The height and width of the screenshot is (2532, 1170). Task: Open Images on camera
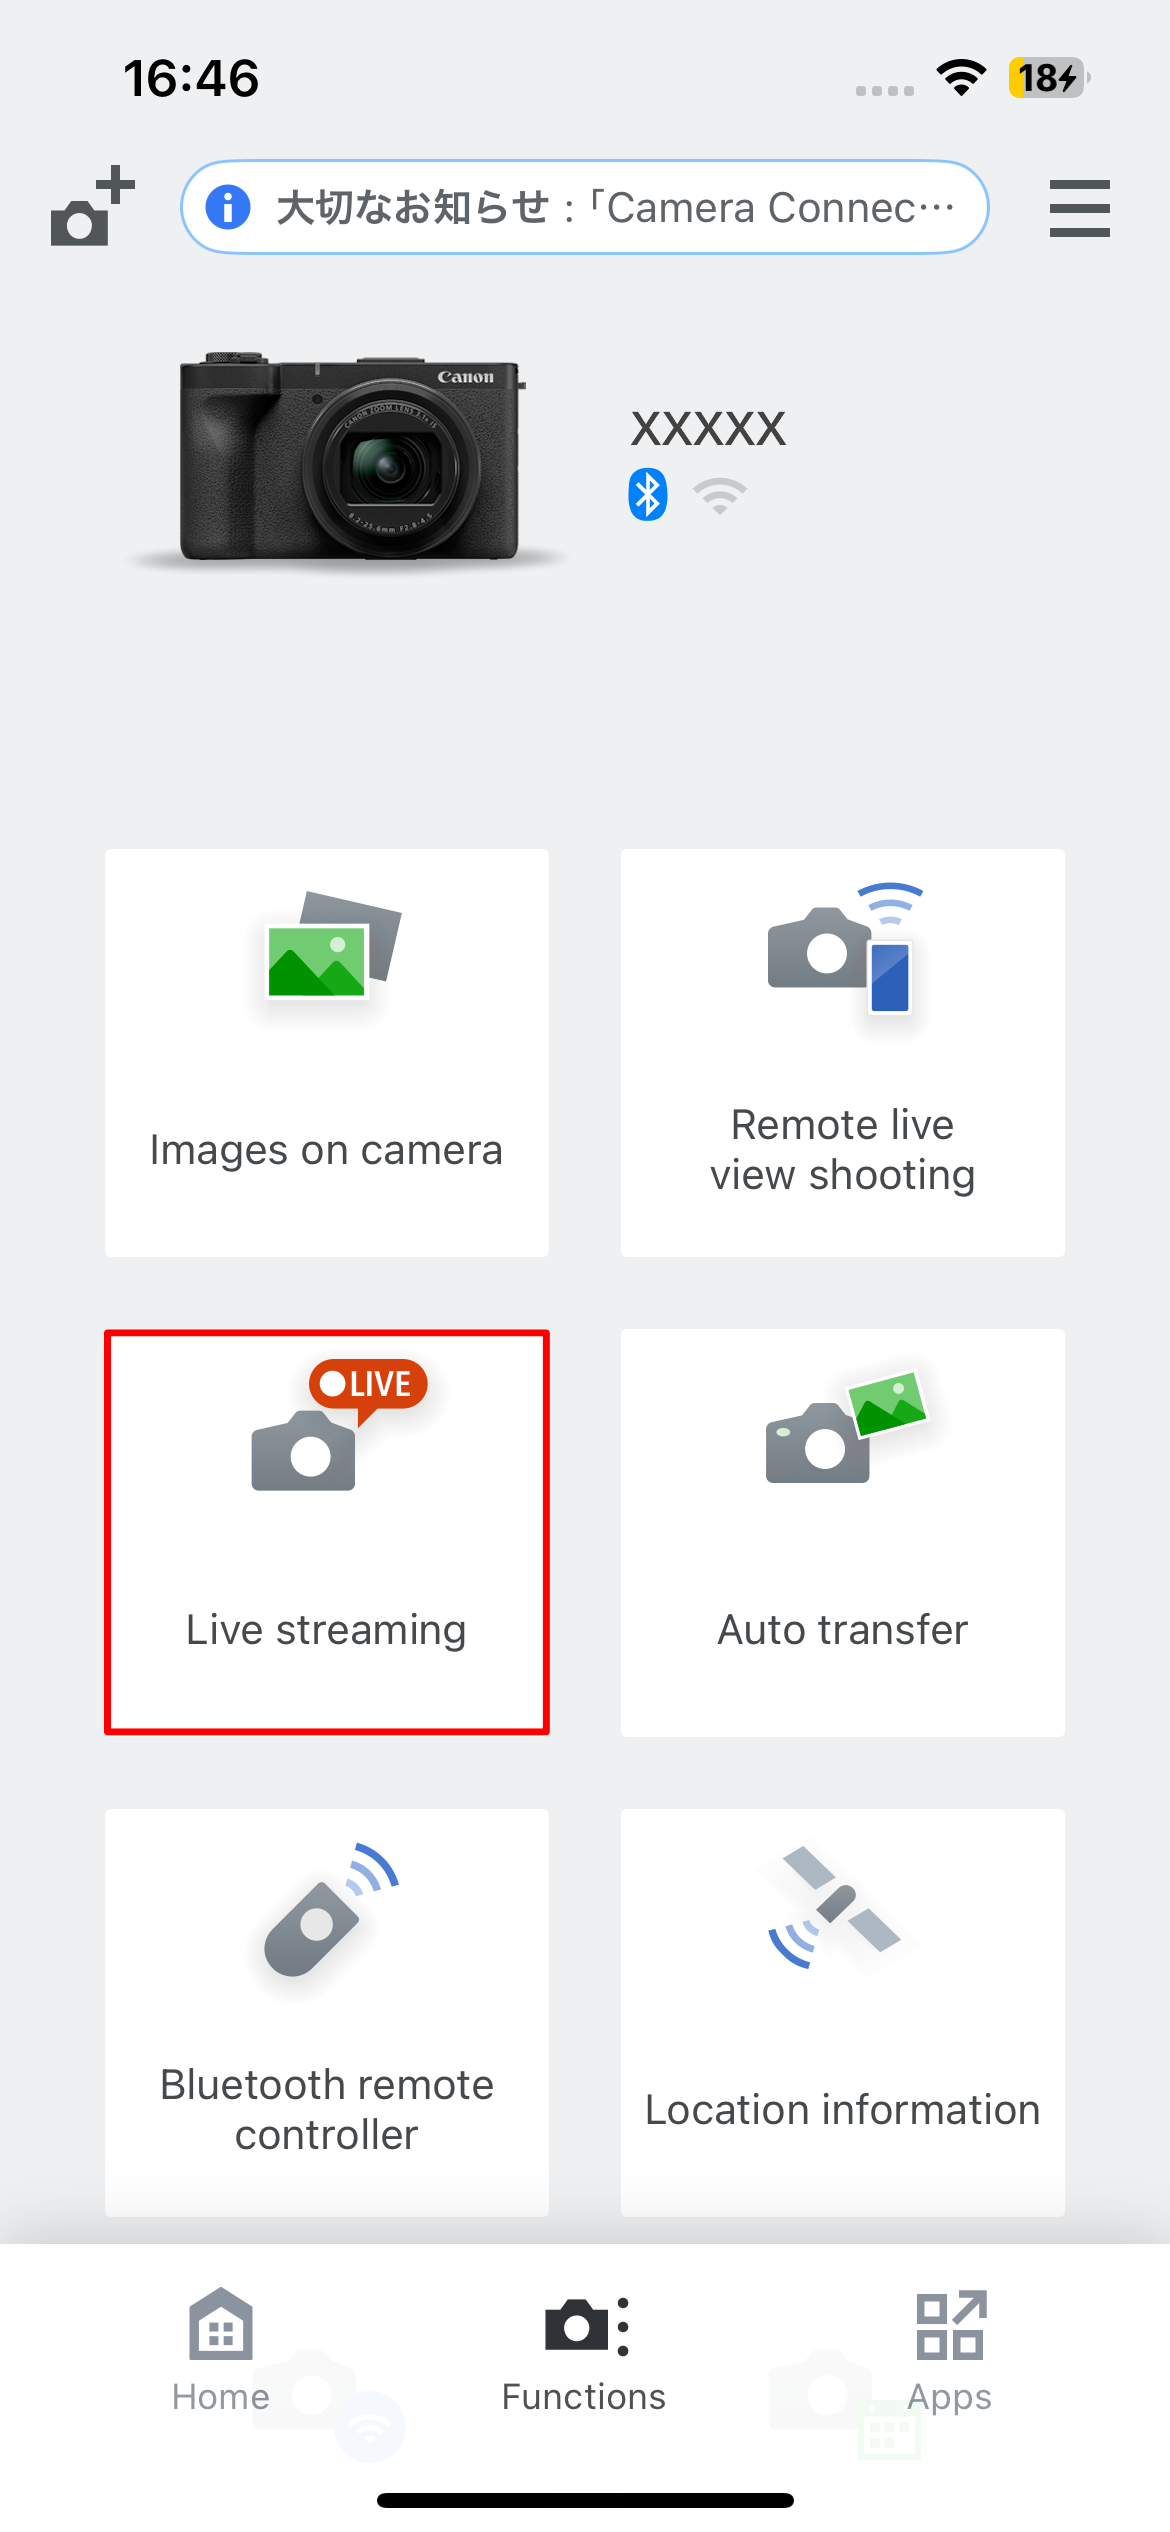tap(326, 1052)
